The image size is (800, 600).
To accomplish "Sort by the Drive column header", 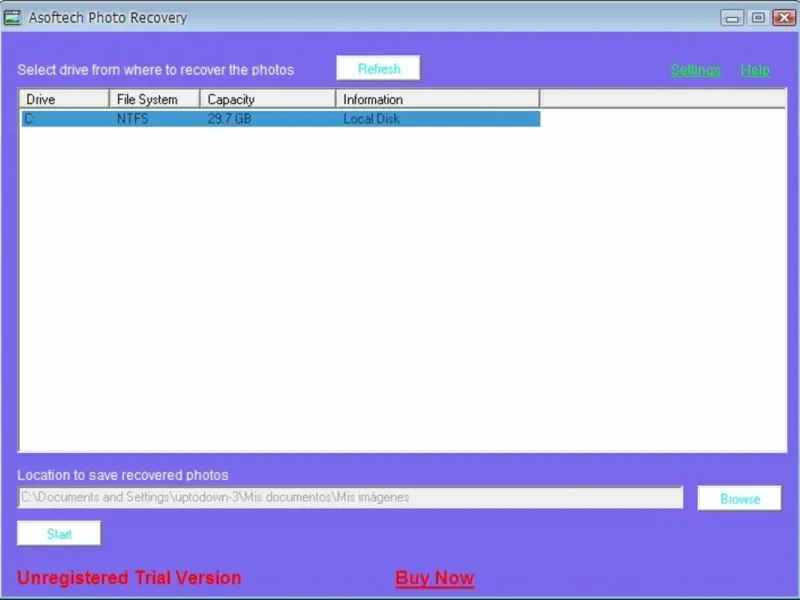I will coord(64,99).
